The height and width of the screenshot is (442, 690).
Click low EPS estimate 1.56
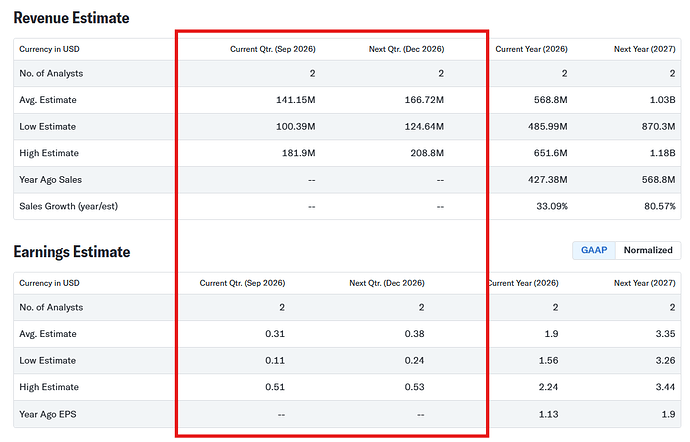pyautogui.click(x=548, y=361)
